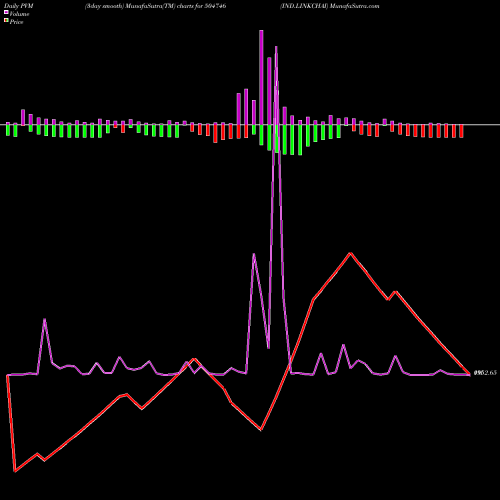The height and width of the screenshot is (500, 500).
Task: Click the red price line peak
Action: pos(350,254)
